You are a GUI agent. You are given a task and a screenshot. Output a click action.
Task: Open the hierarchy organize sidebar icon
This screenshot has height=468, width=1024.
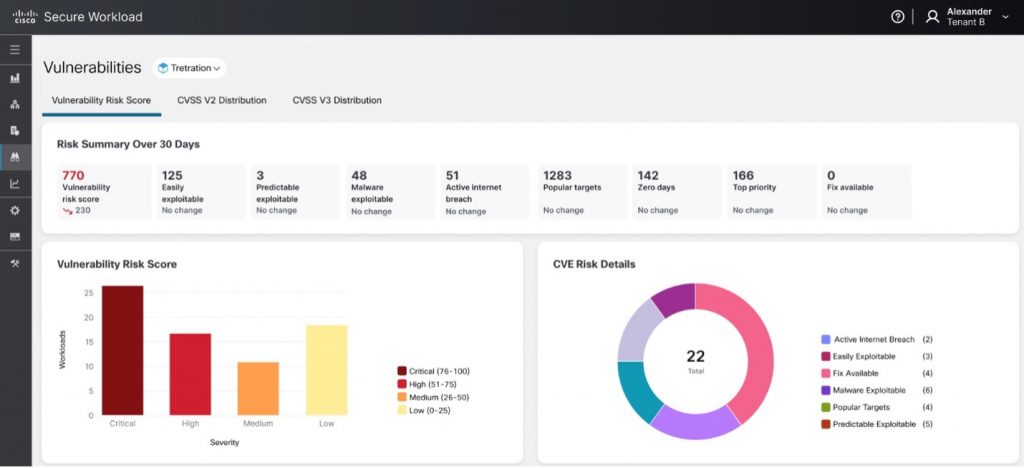tap(15, 104)
